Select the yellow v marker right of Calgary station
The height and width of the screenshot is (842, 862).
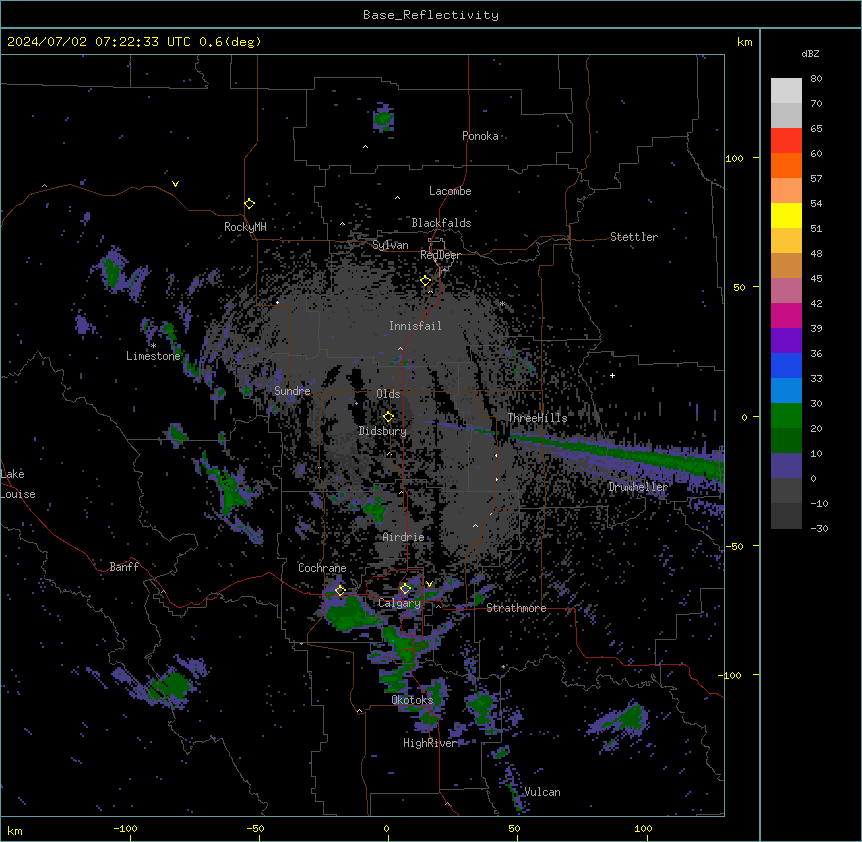[x=429, y=584]
